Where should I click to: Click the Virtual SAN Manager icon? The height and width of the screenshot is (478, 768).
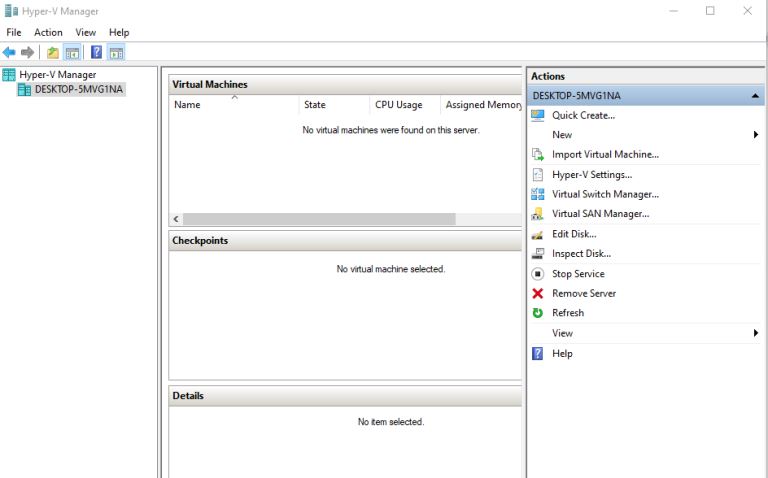[x=537, y=214]
